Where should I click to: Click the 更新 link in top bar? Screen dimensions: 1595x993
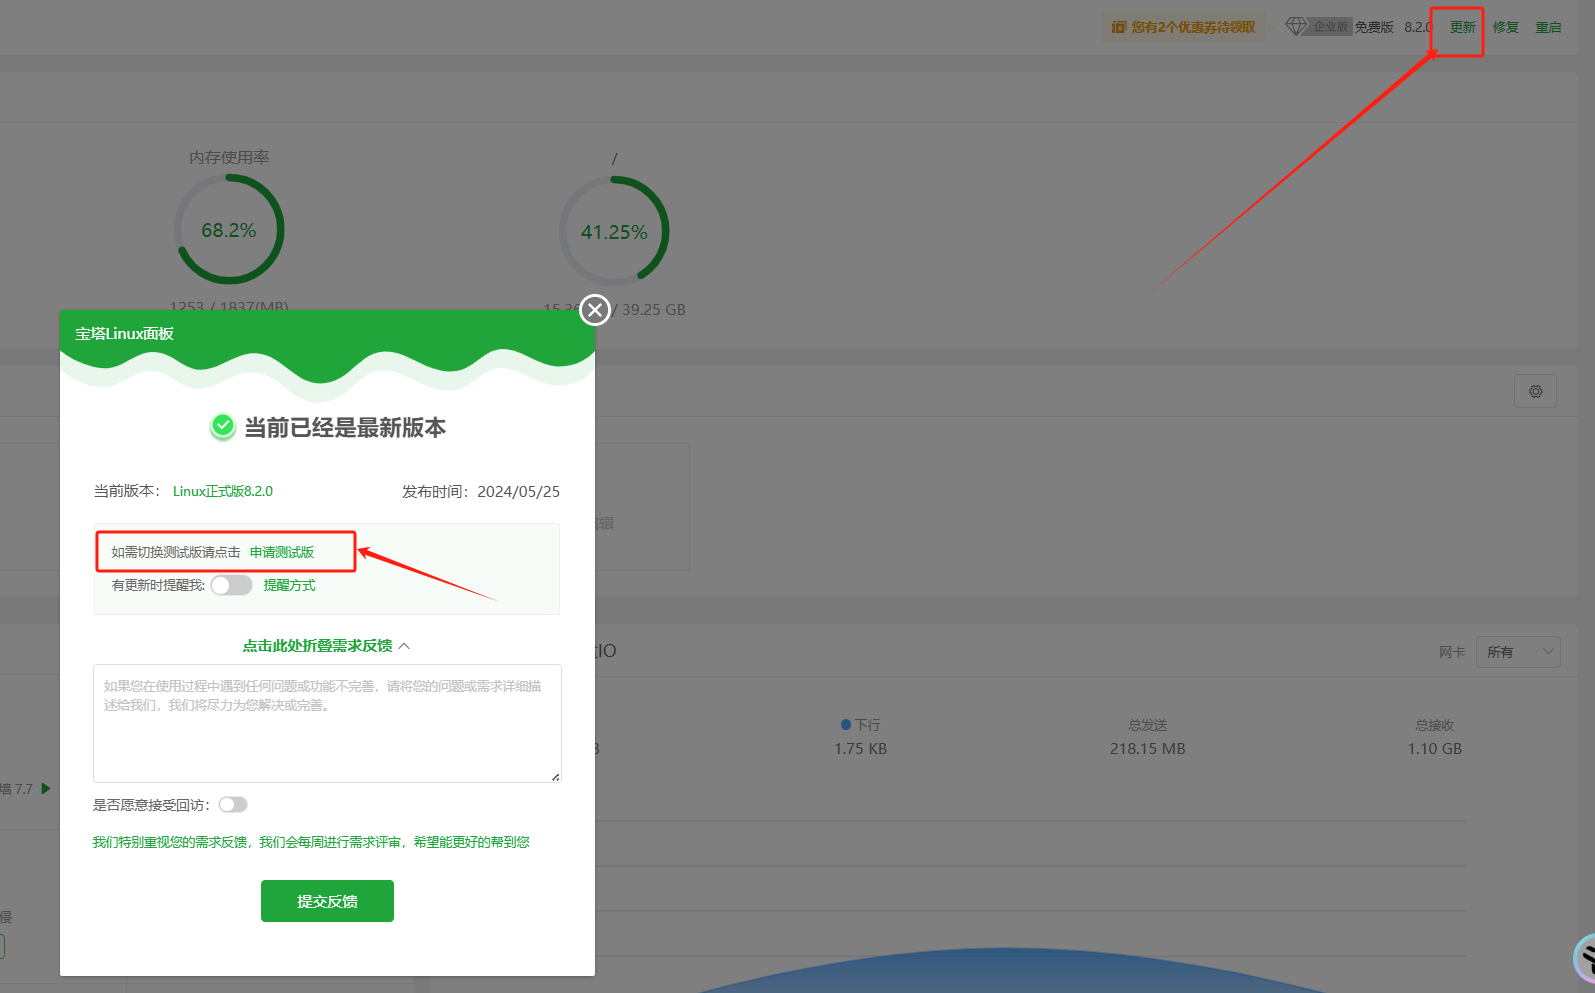click(1462, 27)
